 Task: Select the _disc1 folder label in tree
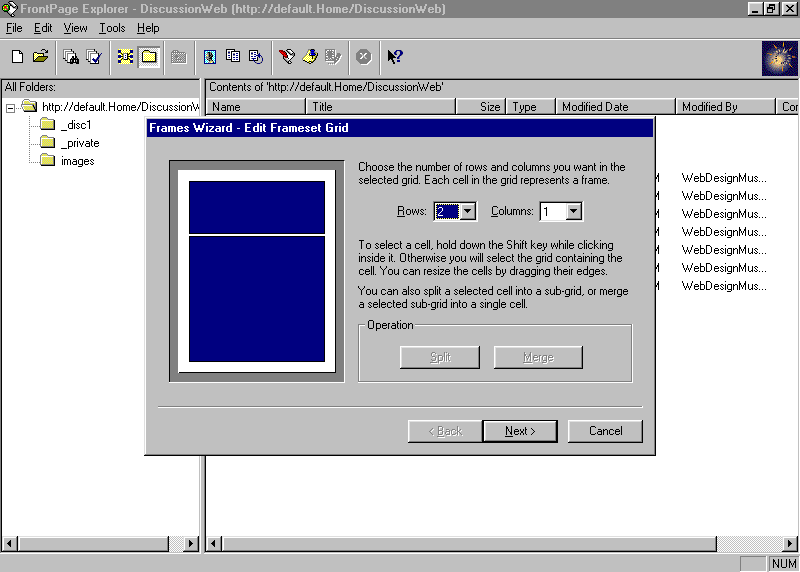pos(76,125)
